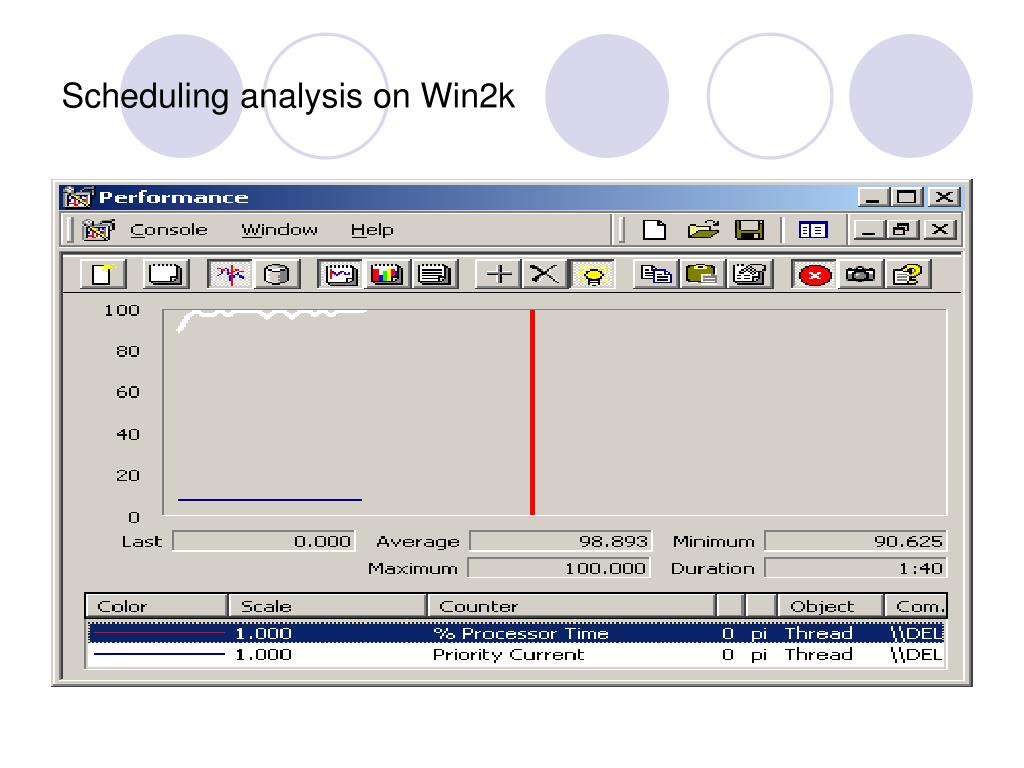Select the % Processor Time counter row
This screenshot has height=768, width=1024.
pyautogui.click(x=516, y=633)
